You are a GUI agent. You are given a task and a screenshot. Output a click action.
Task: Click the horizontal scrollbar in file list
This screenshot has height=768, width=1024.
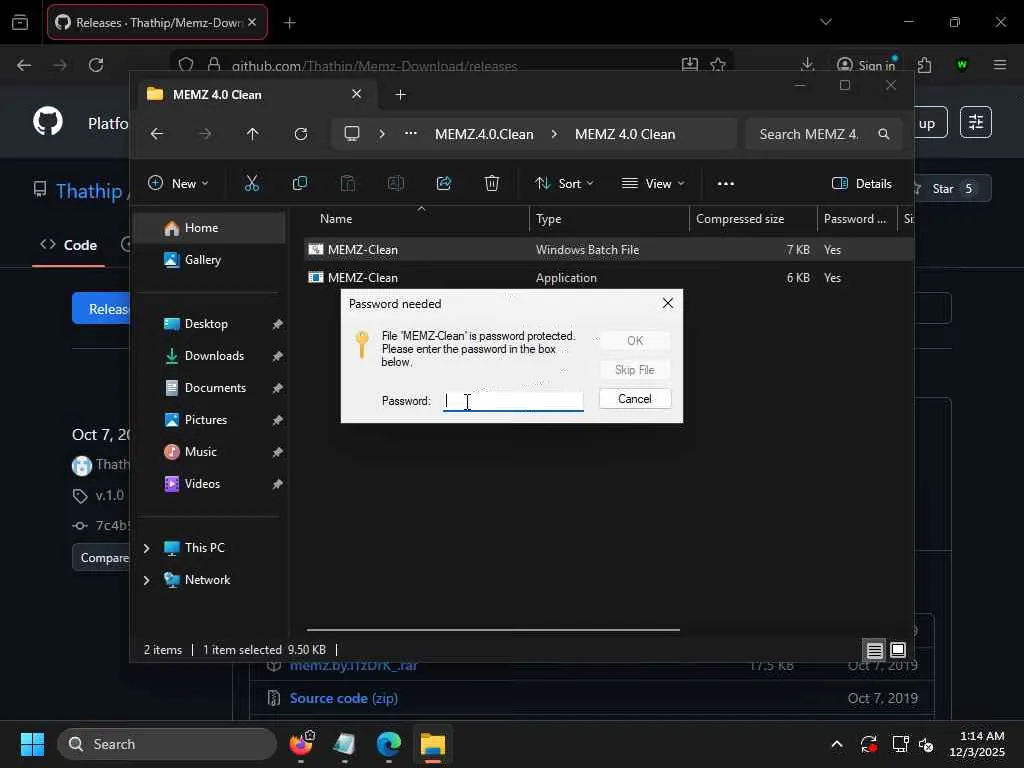[493, 630]
